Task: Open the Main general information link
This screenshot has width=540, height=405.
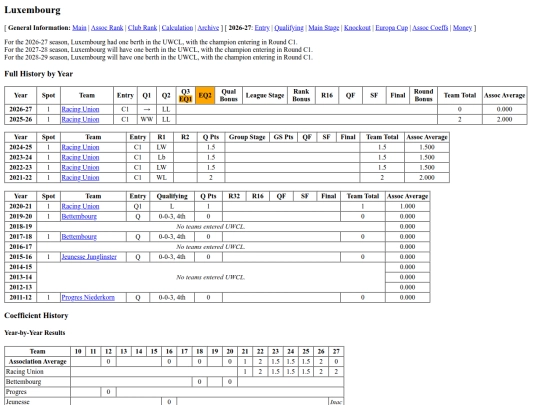Action: [79, 28]
